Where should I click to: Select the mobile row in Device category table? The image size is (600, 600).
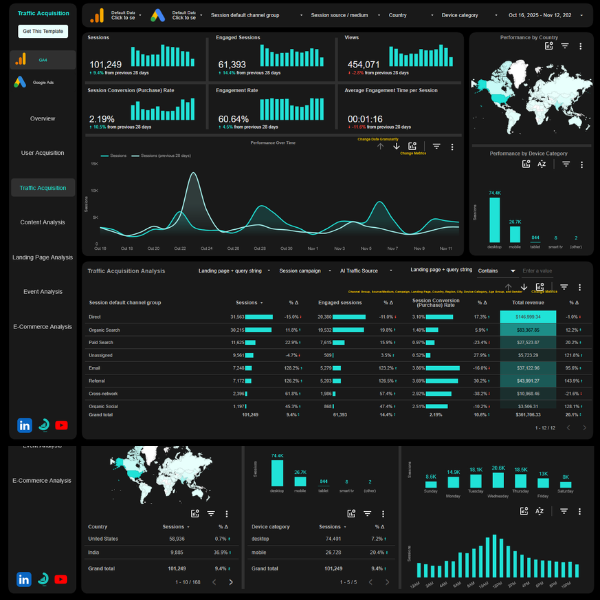click(x=321, y=553)
